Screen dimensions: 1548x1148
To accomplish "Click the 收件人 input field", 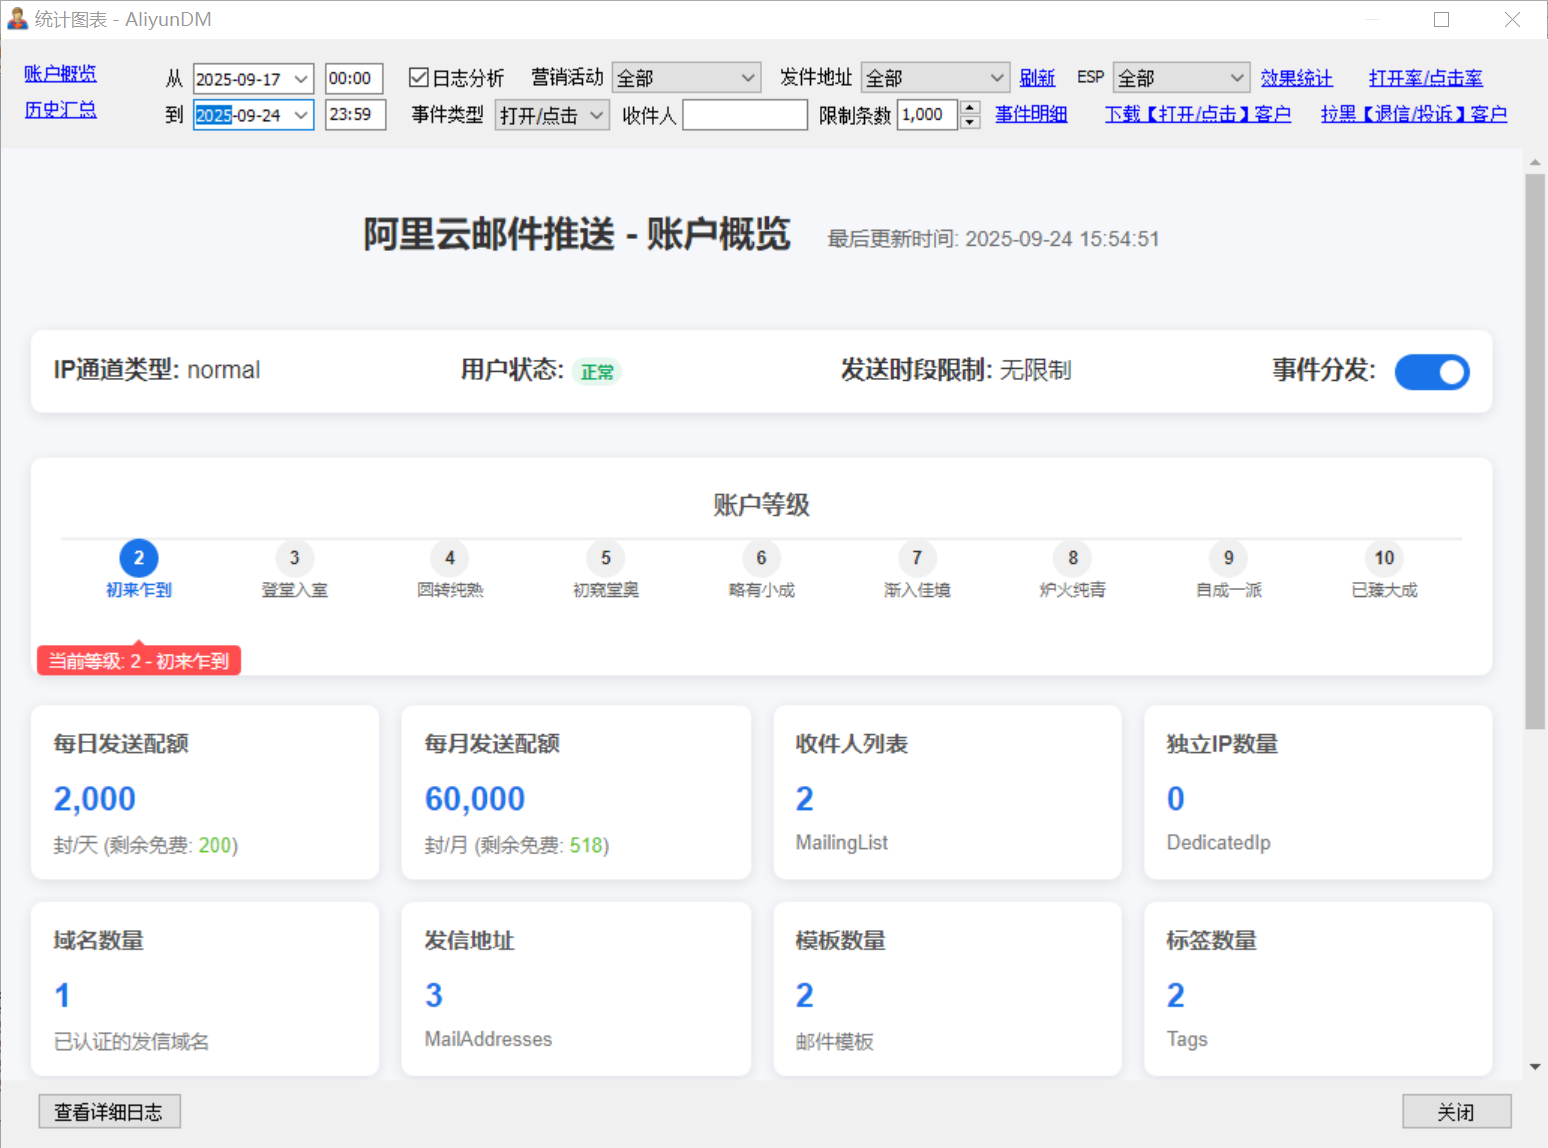I will point(744,115).
